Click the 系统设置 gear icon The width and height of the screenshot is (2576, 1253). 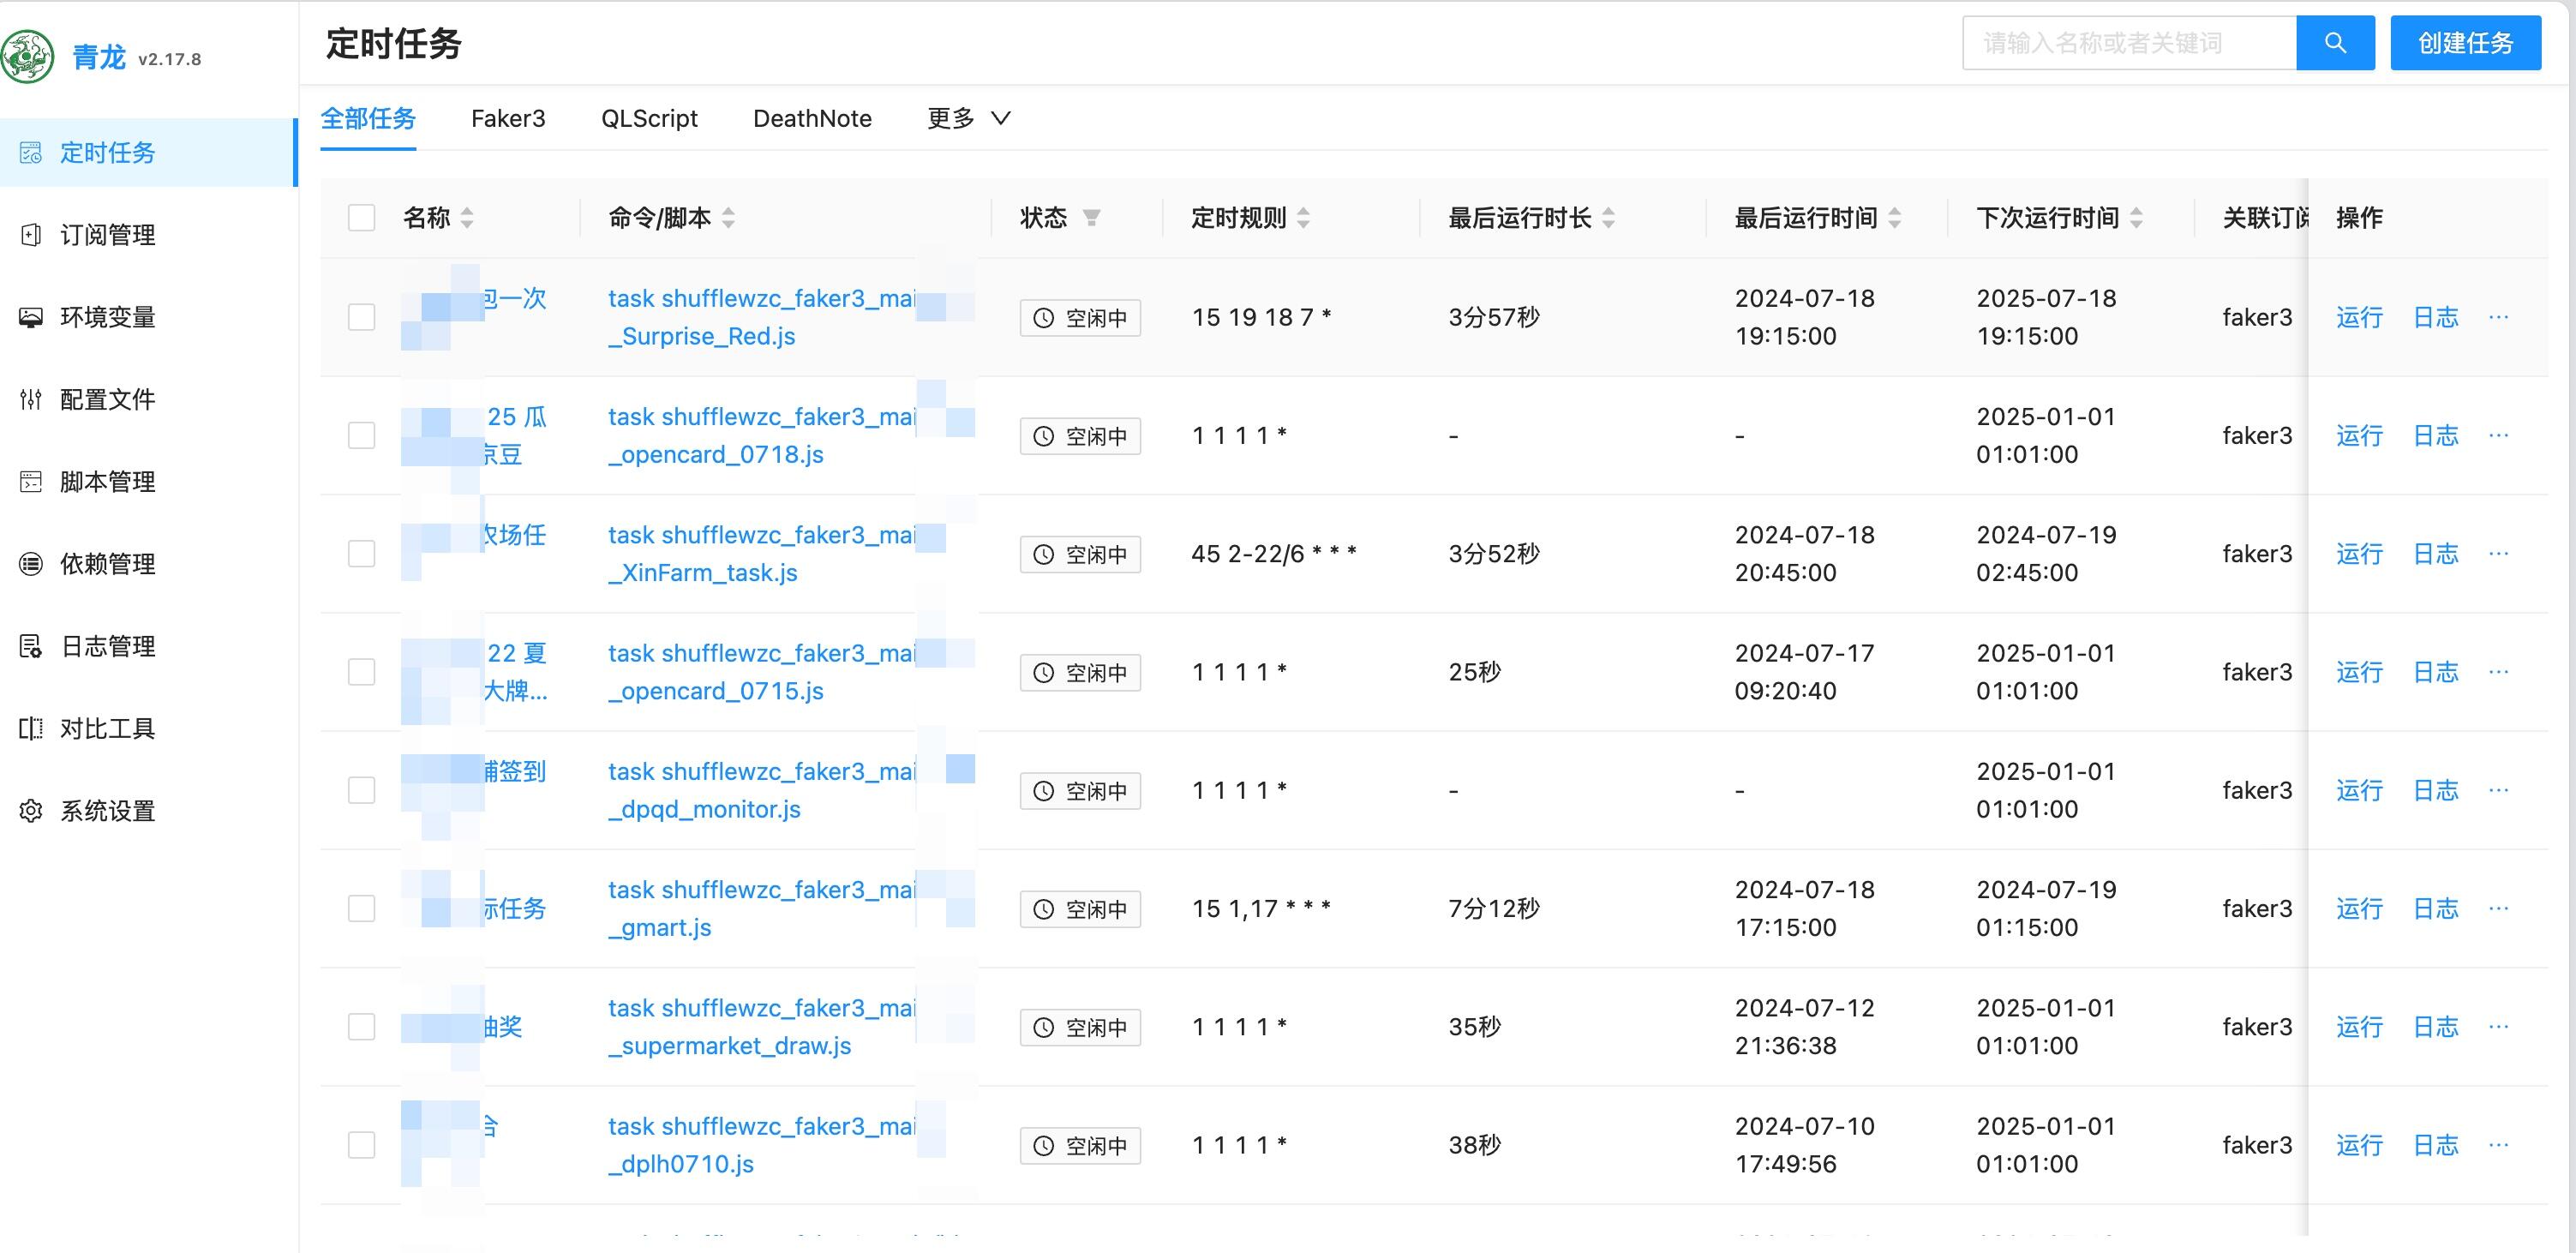31,811
